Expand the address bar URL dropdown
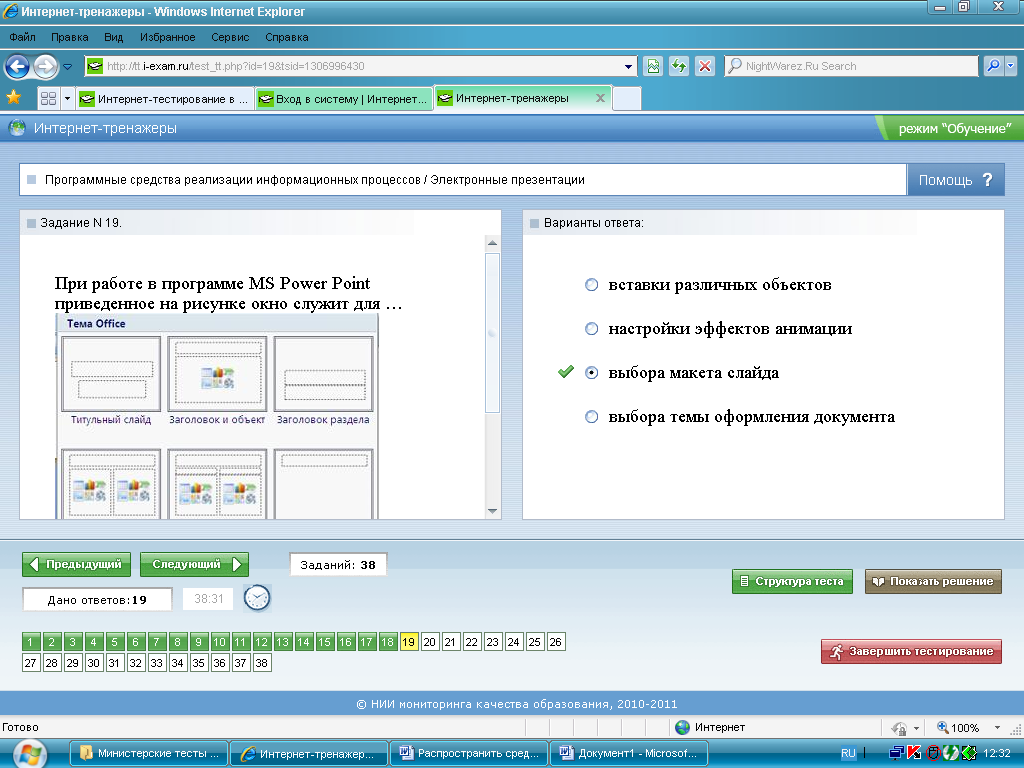Image resolution: width=1024 pixels, height=768 pixels. (628, 67)
